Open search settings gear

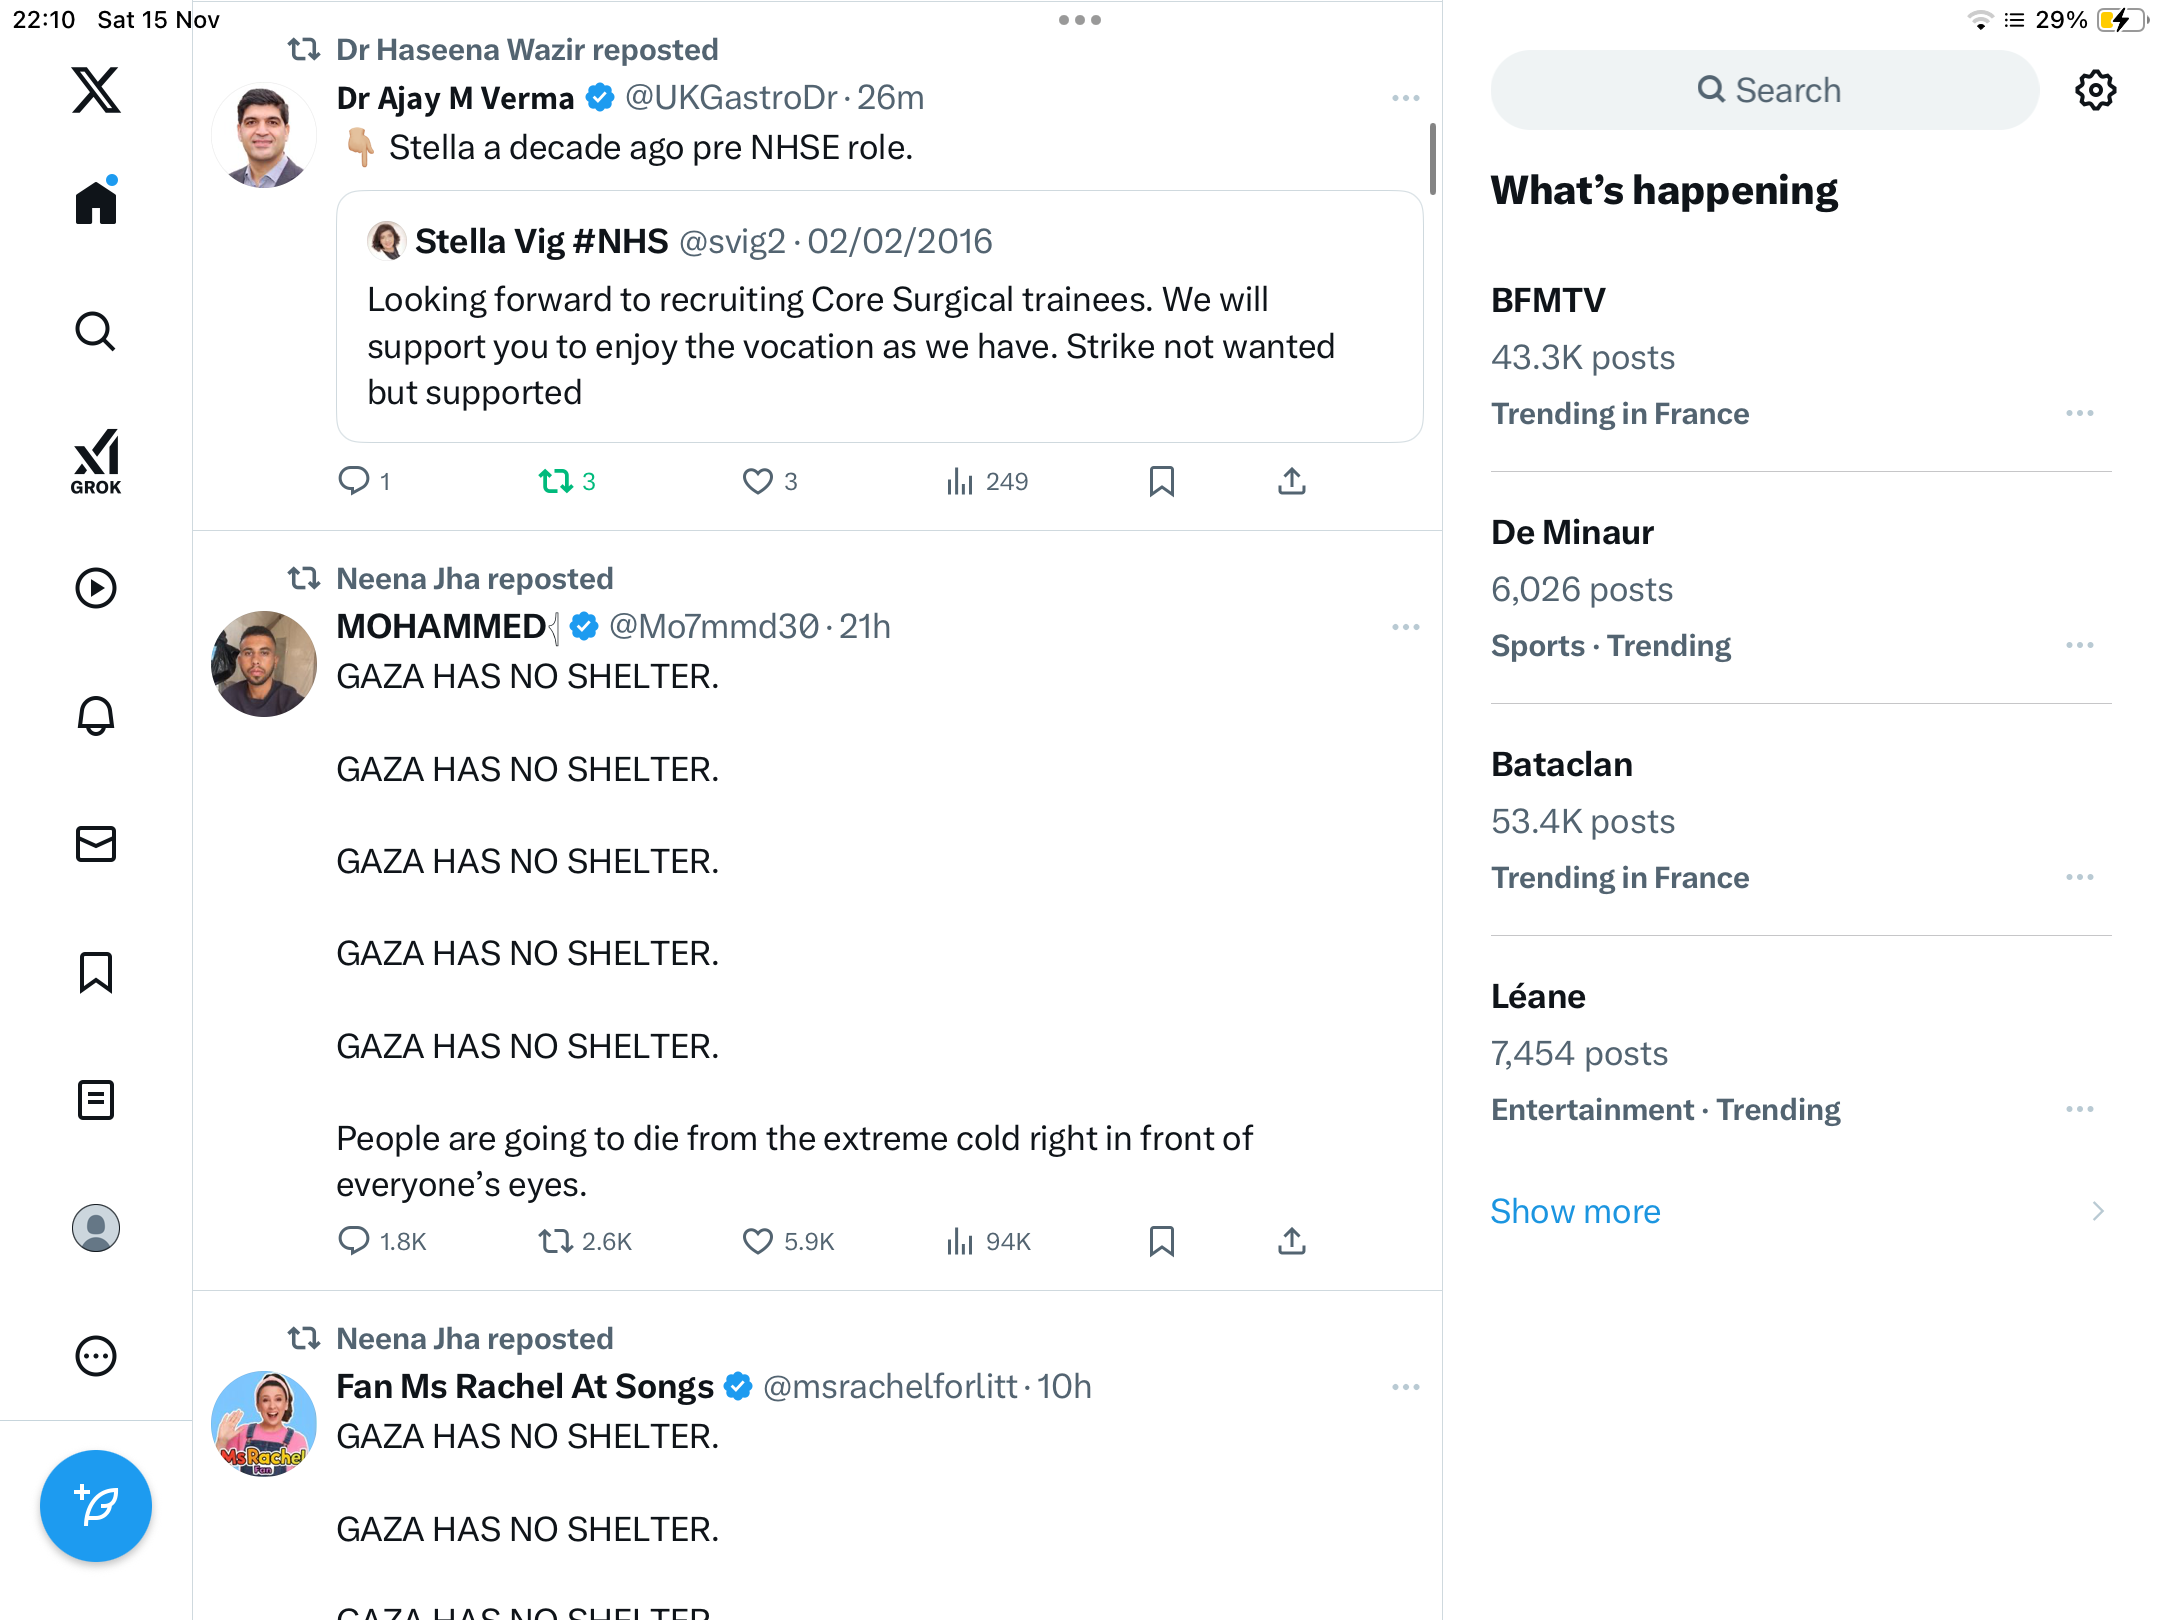2095,90
